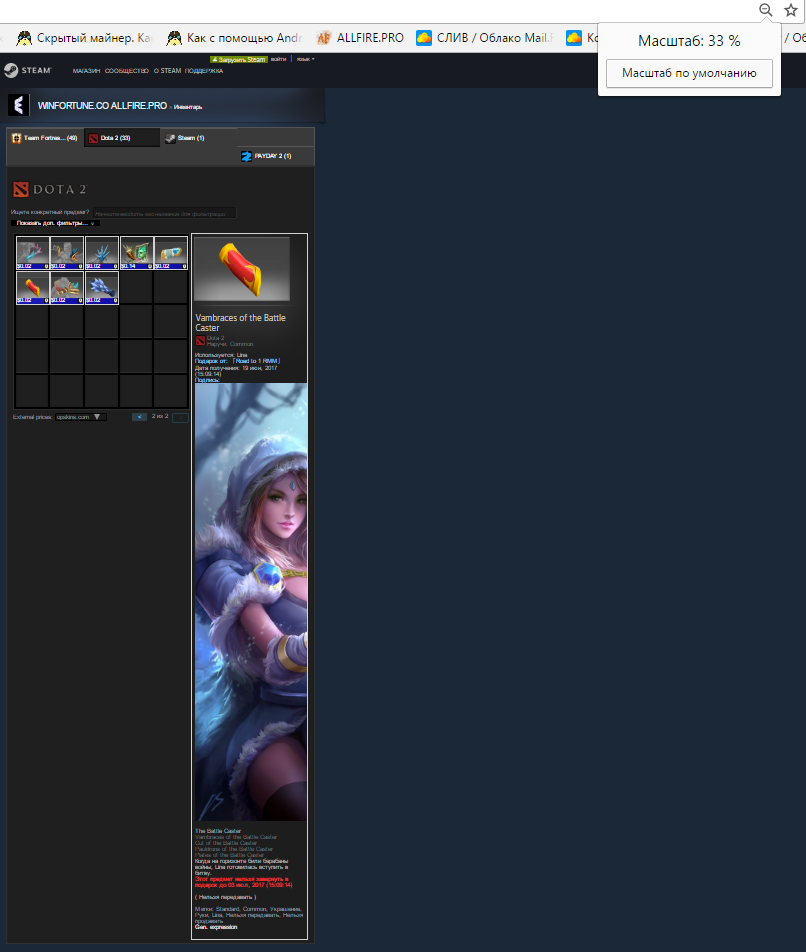Click the WINFORTUNE.CO profile avatar
806x952 pixels.
(19, 105)
